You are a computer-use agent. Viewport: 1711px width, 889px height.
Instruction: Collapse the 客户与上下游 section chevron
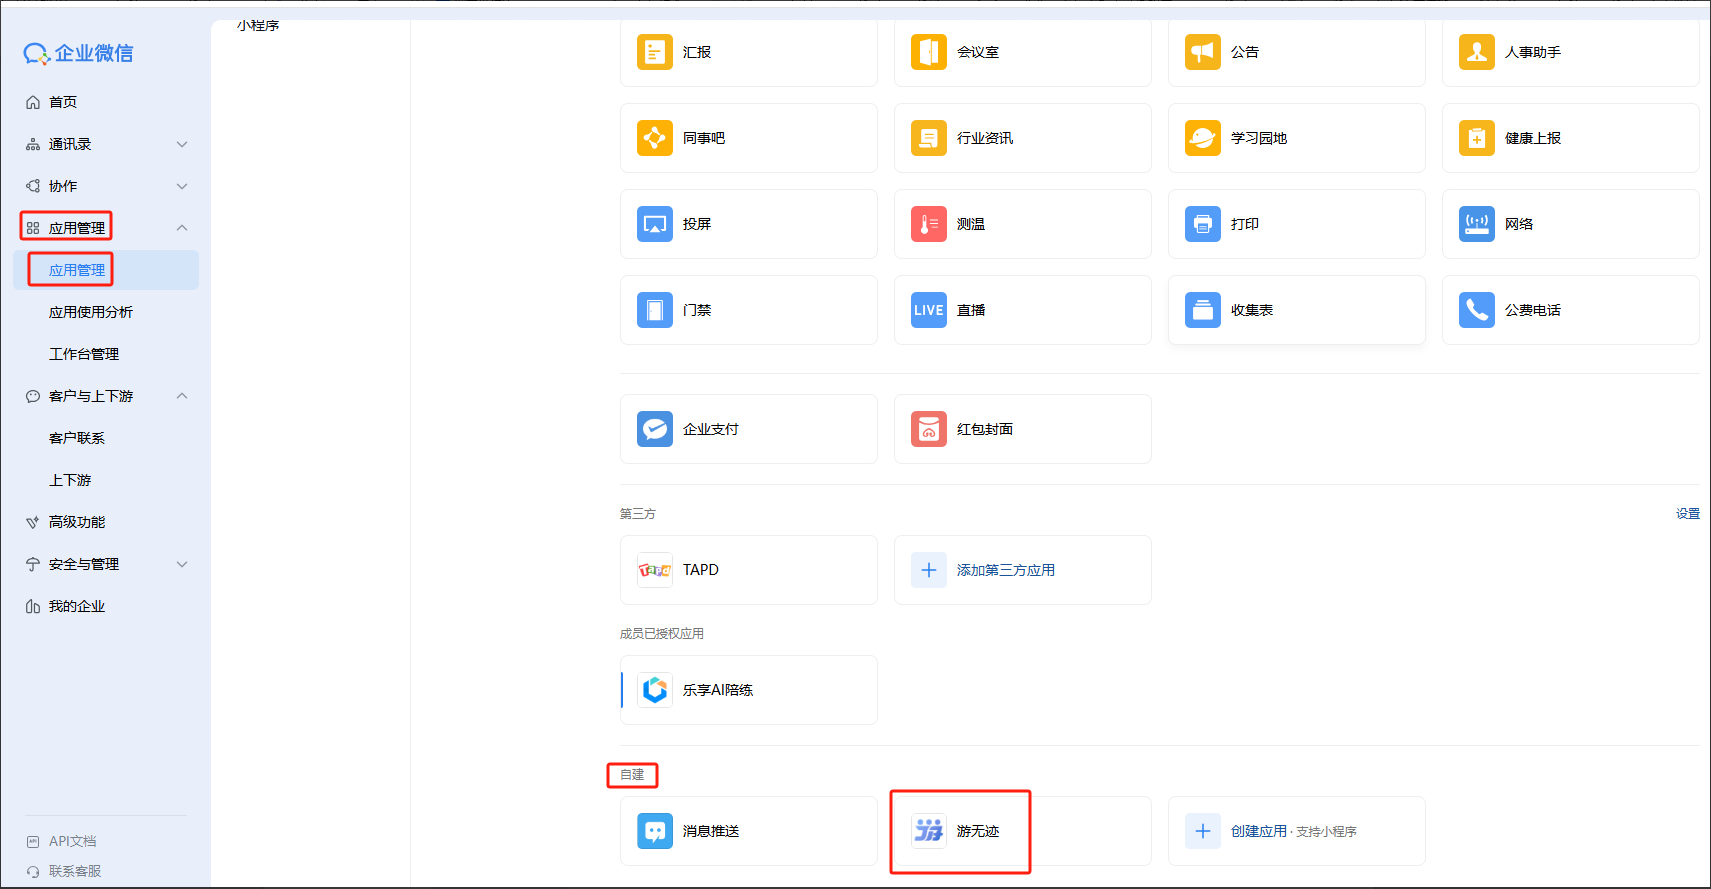(182, 396)
